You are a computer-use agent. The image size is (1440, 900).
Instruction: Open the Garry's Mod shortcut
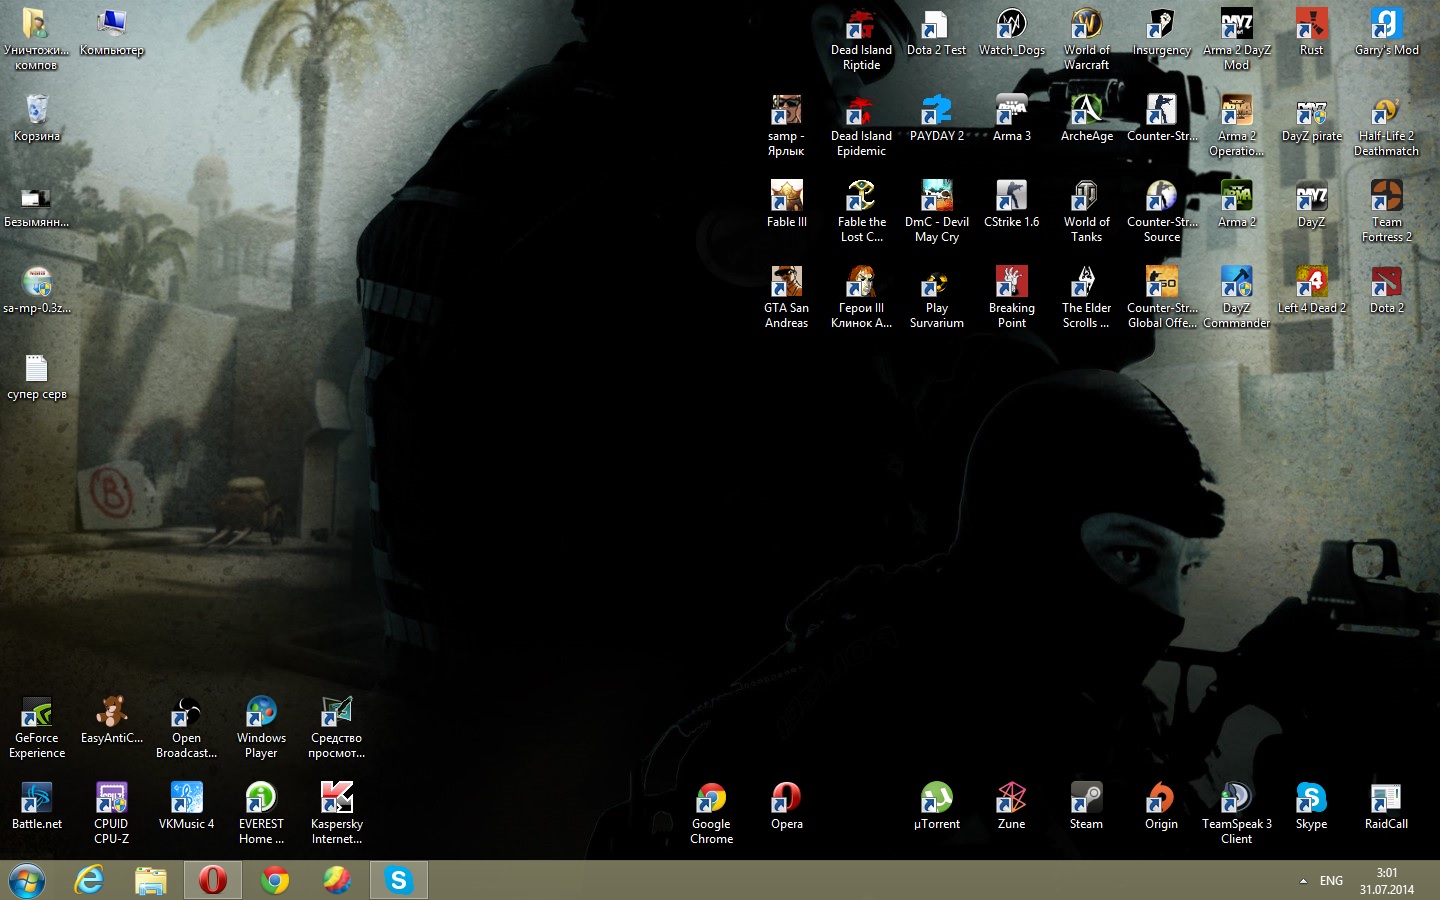(x=1386, y=33)
